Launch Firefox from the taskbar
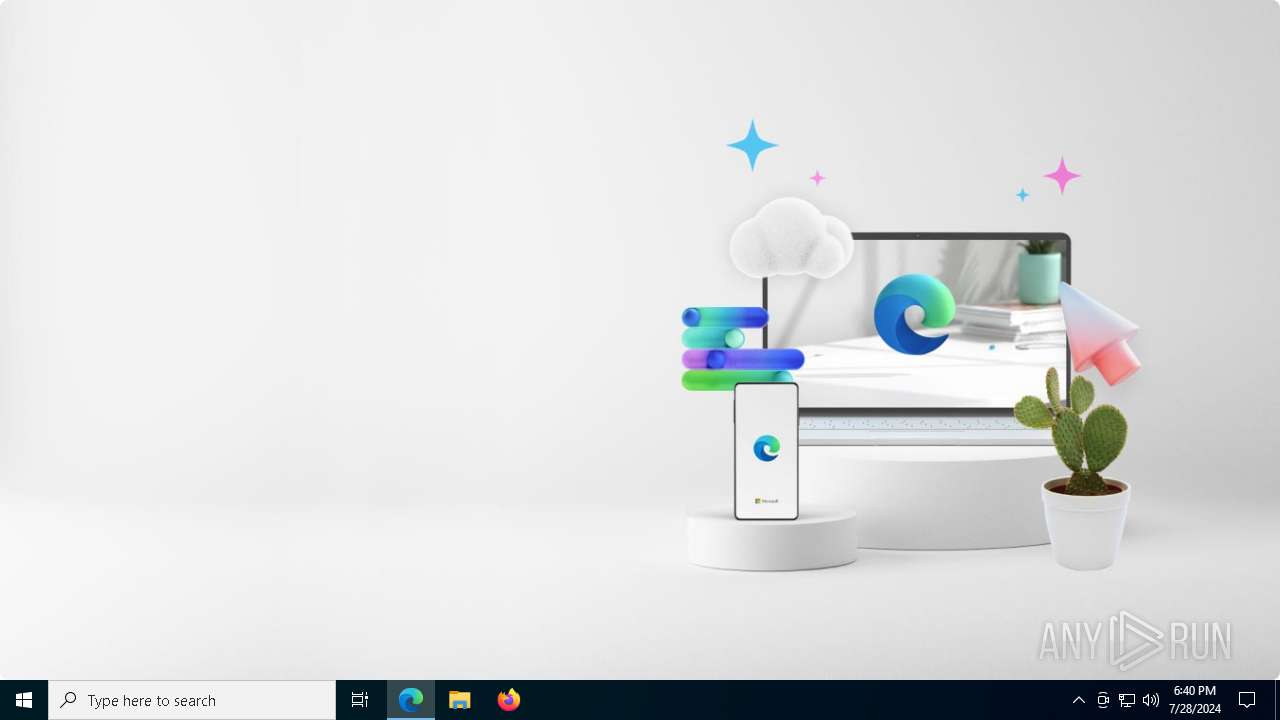The height and width of the screenshot is (720, 1280). pyautogui.click(x=509, y=700)
